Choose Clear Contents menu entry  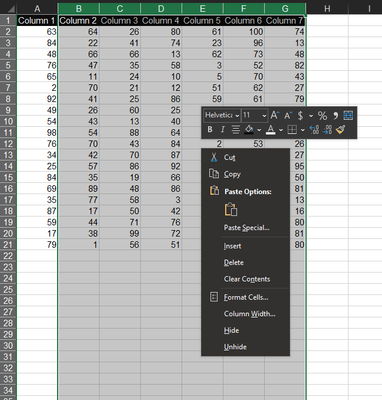coord(245,279)
